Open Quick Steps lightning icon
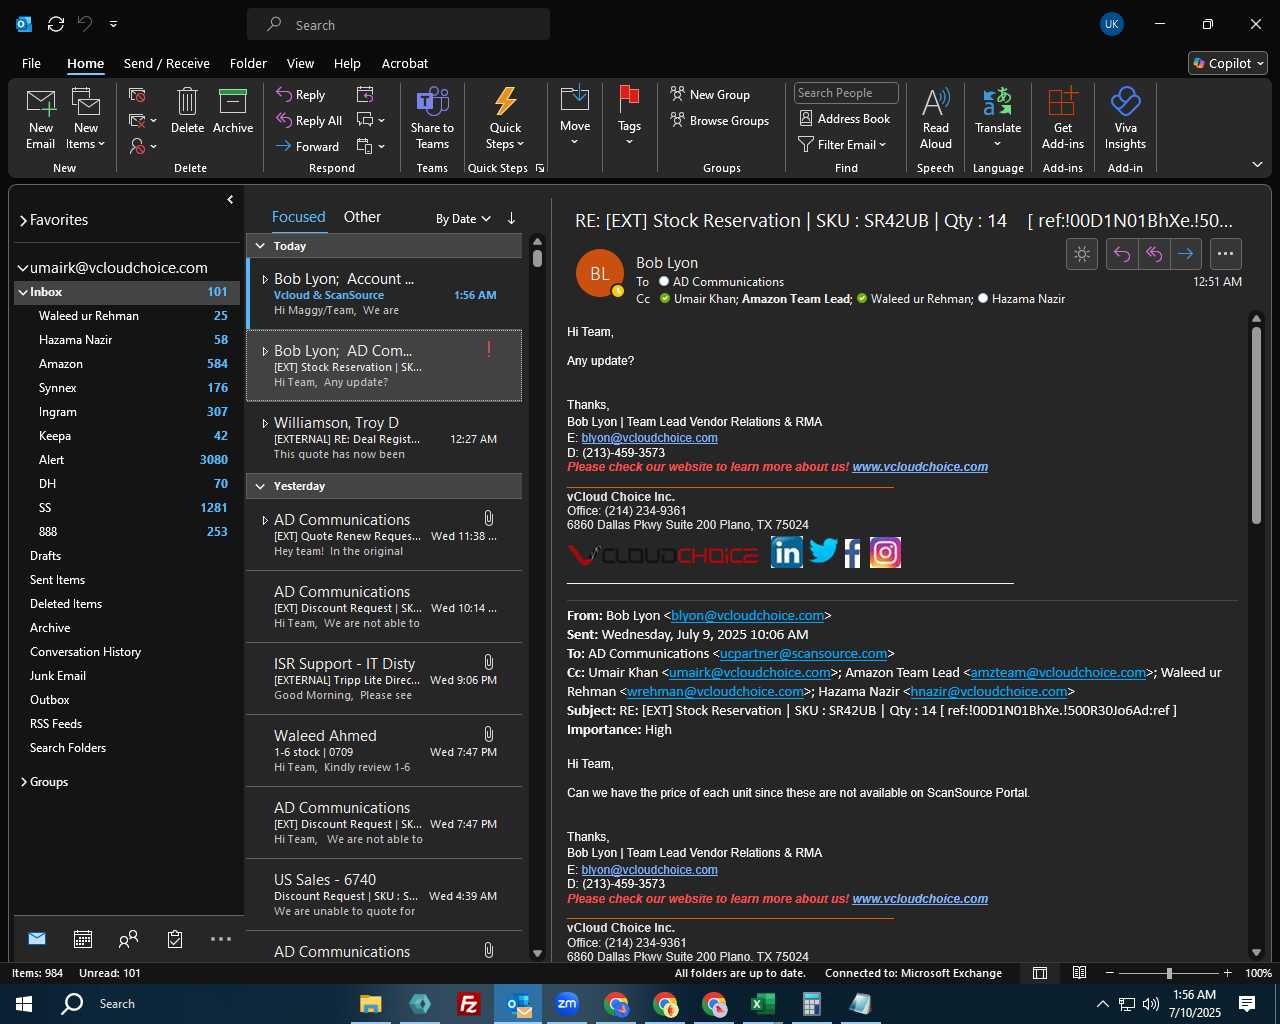Image resolution: width=1280 pixels, height=1024 pixels. tap(505, 101)
